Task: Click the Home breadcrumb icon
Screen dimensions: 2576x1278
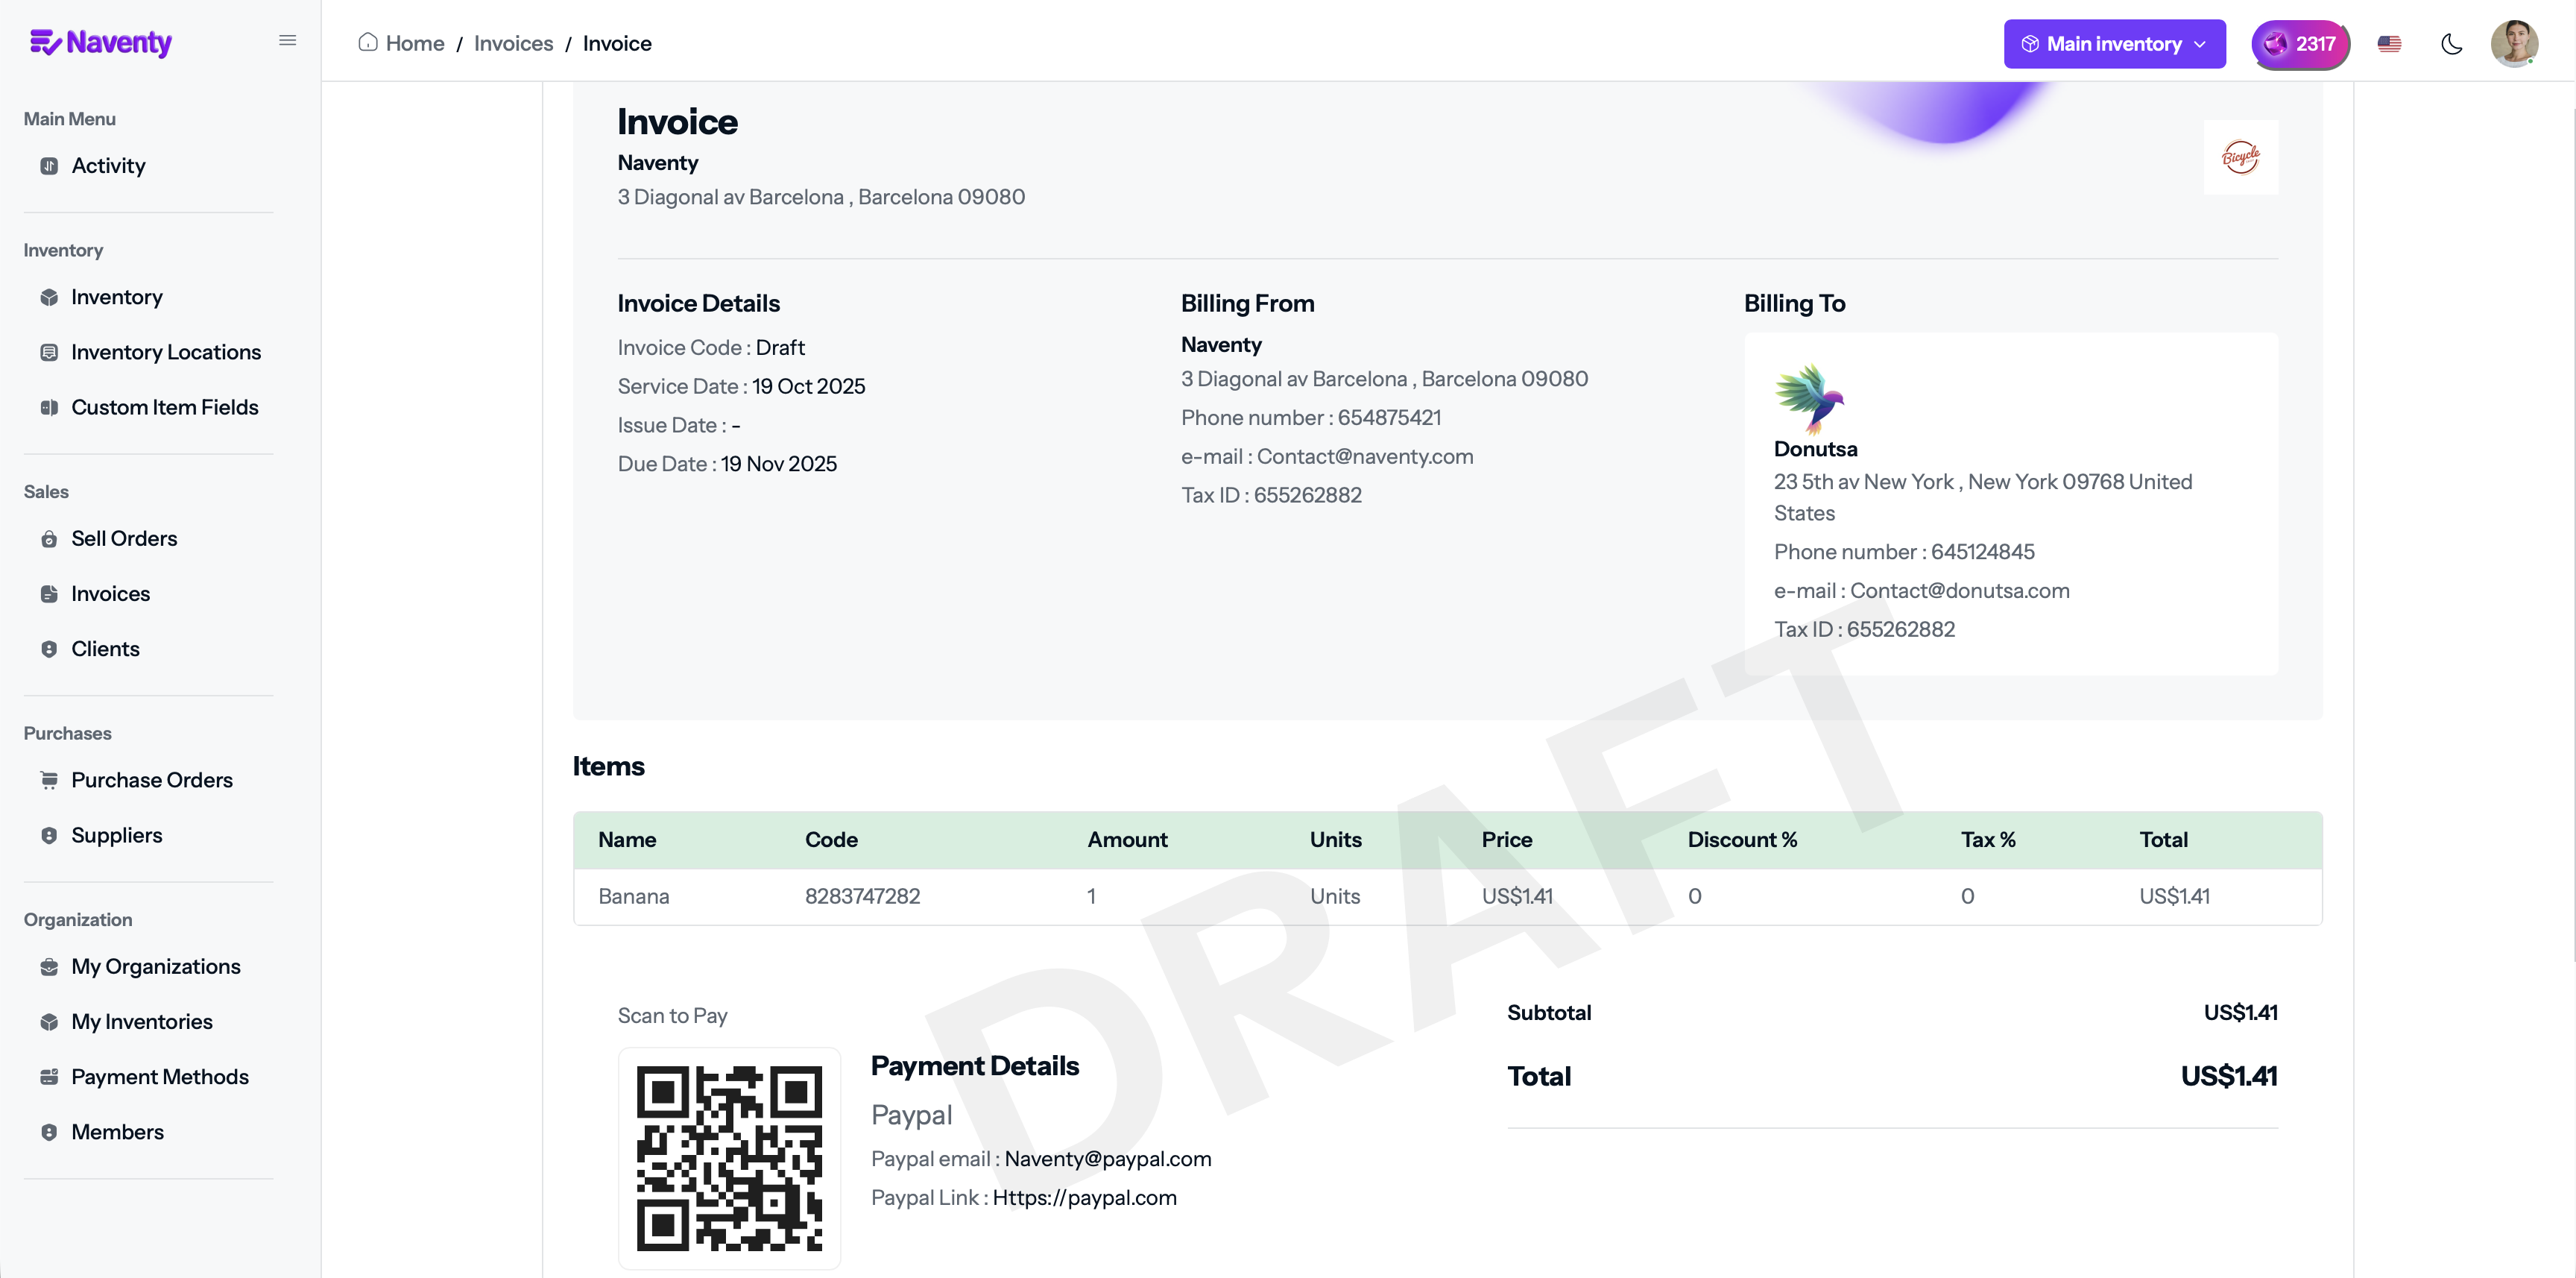Action: pos(368,42)
